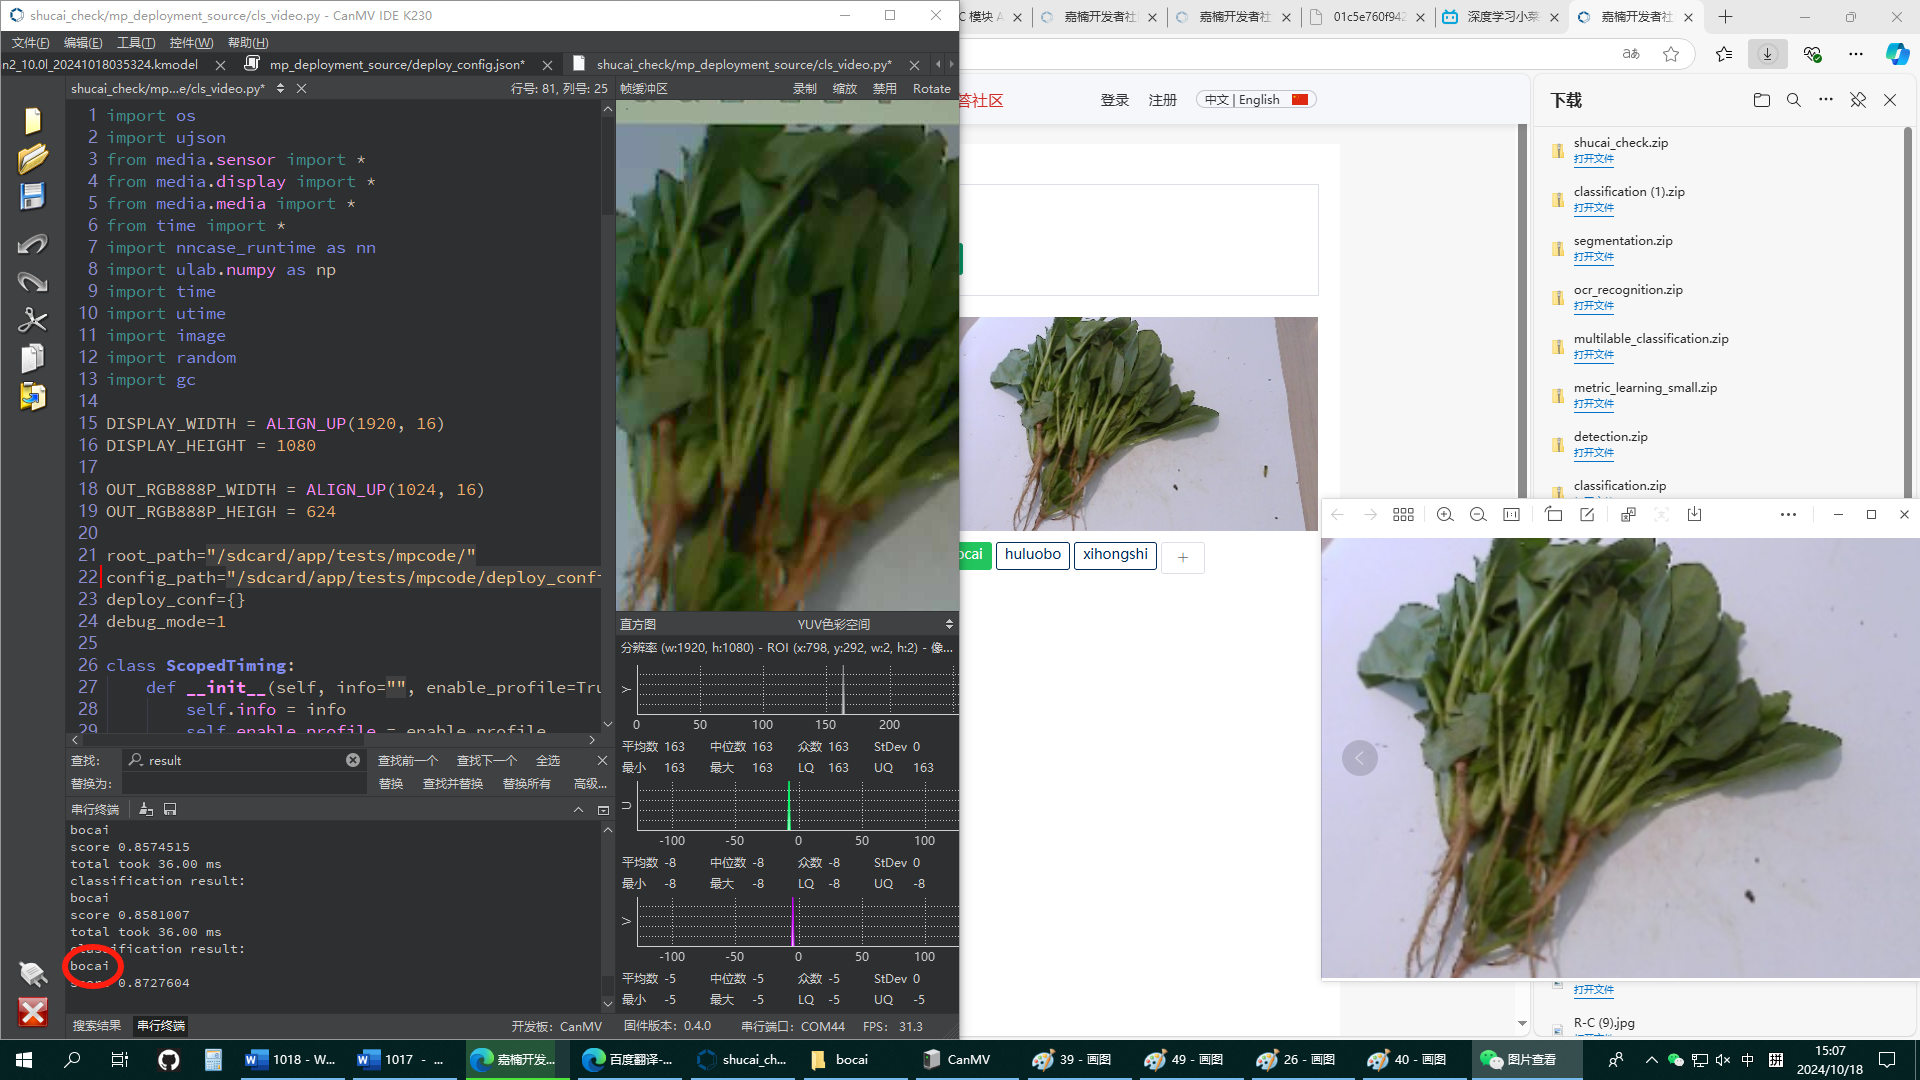Toggle the 录制 record option in frame buffer
This screenshot has height=1080, width=1920.
point(804,88)
